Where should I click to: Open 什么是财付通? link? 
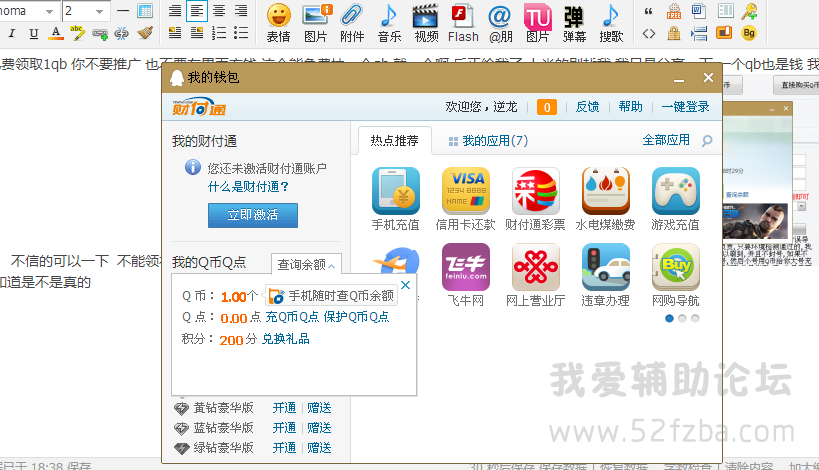tap(248, 186)
